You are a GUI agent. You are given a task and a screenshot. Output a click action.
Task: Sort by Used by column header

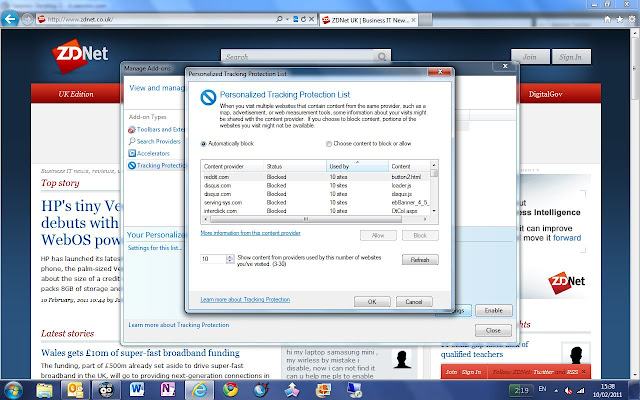point(358,166)
